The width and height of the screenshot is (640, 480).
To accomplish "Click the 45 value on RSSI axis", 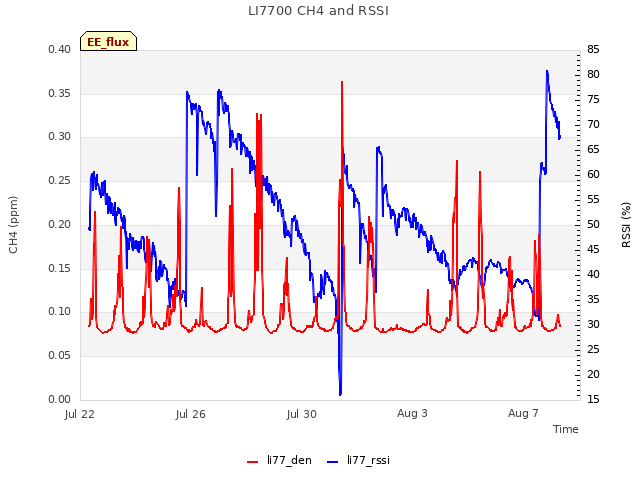I will point(593,249).
